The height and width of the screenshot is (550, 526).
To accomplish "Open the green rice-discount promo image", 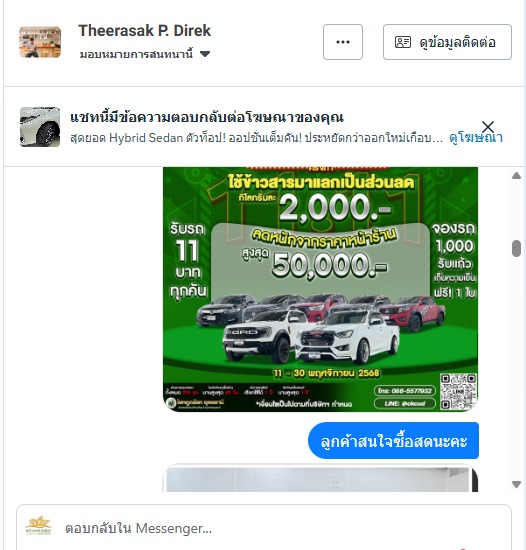I will click(x=320, y=289).
